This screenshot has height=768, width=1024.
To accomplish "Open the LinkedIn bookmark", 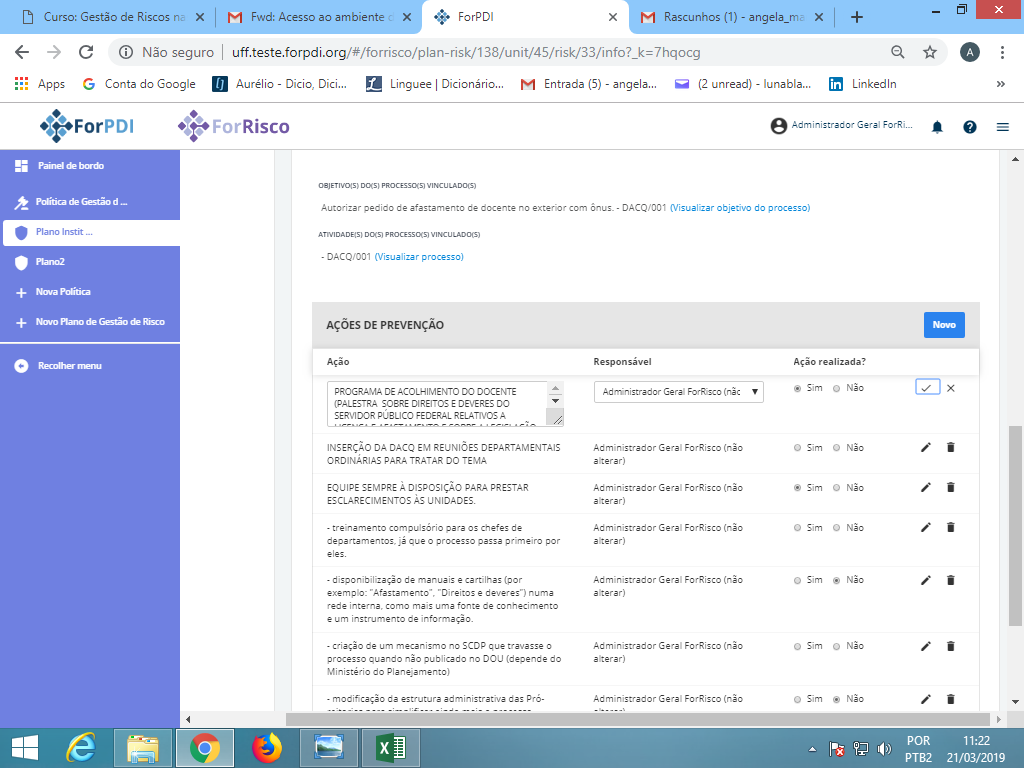I will pyautogui.click(x=863, y=84).
